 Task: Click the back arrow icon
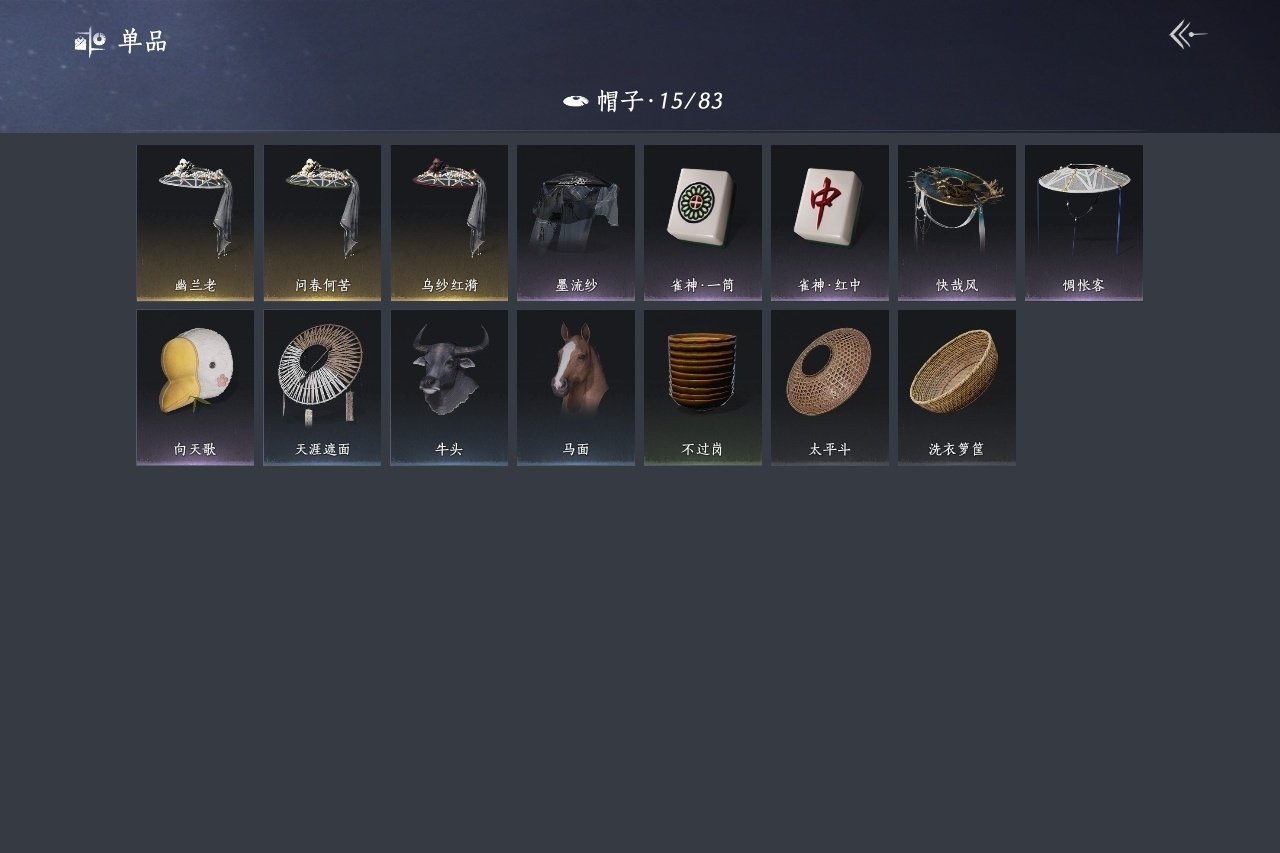1188,35
